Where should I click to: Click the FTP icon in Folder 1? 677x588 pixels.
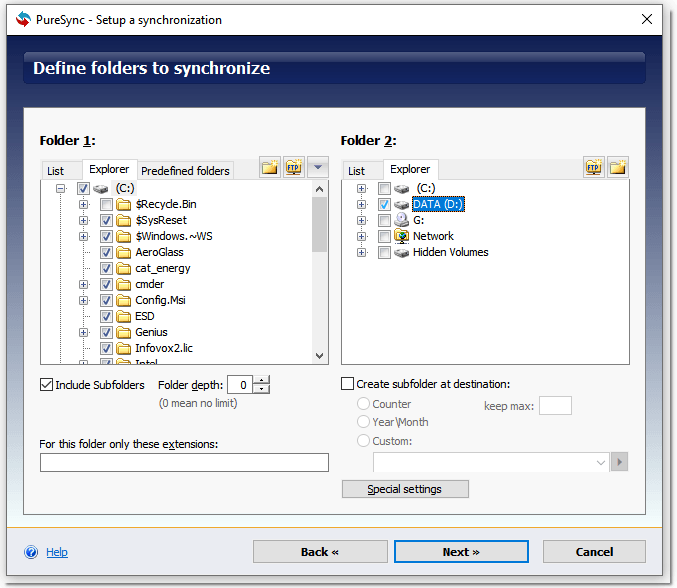tap(294, 167)
